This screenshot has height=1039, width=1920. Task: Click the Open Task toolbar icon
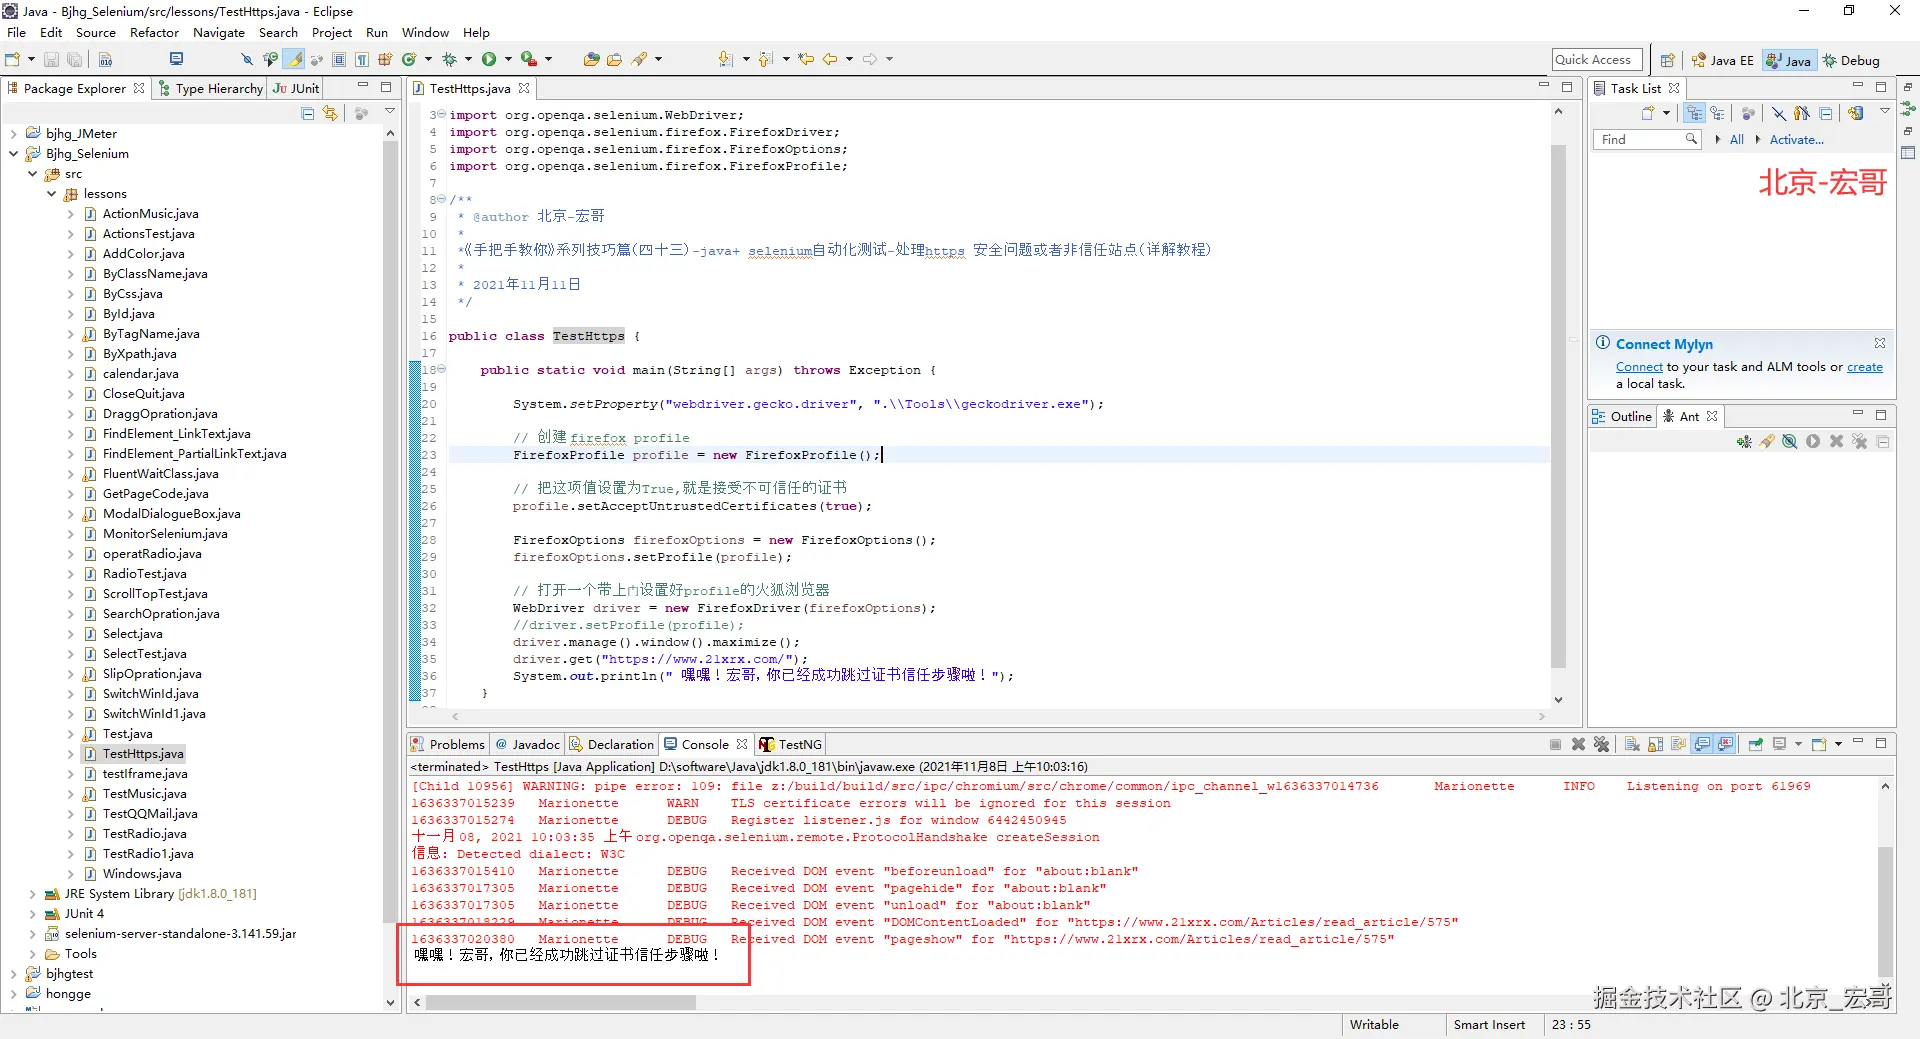tap(615, 60)
